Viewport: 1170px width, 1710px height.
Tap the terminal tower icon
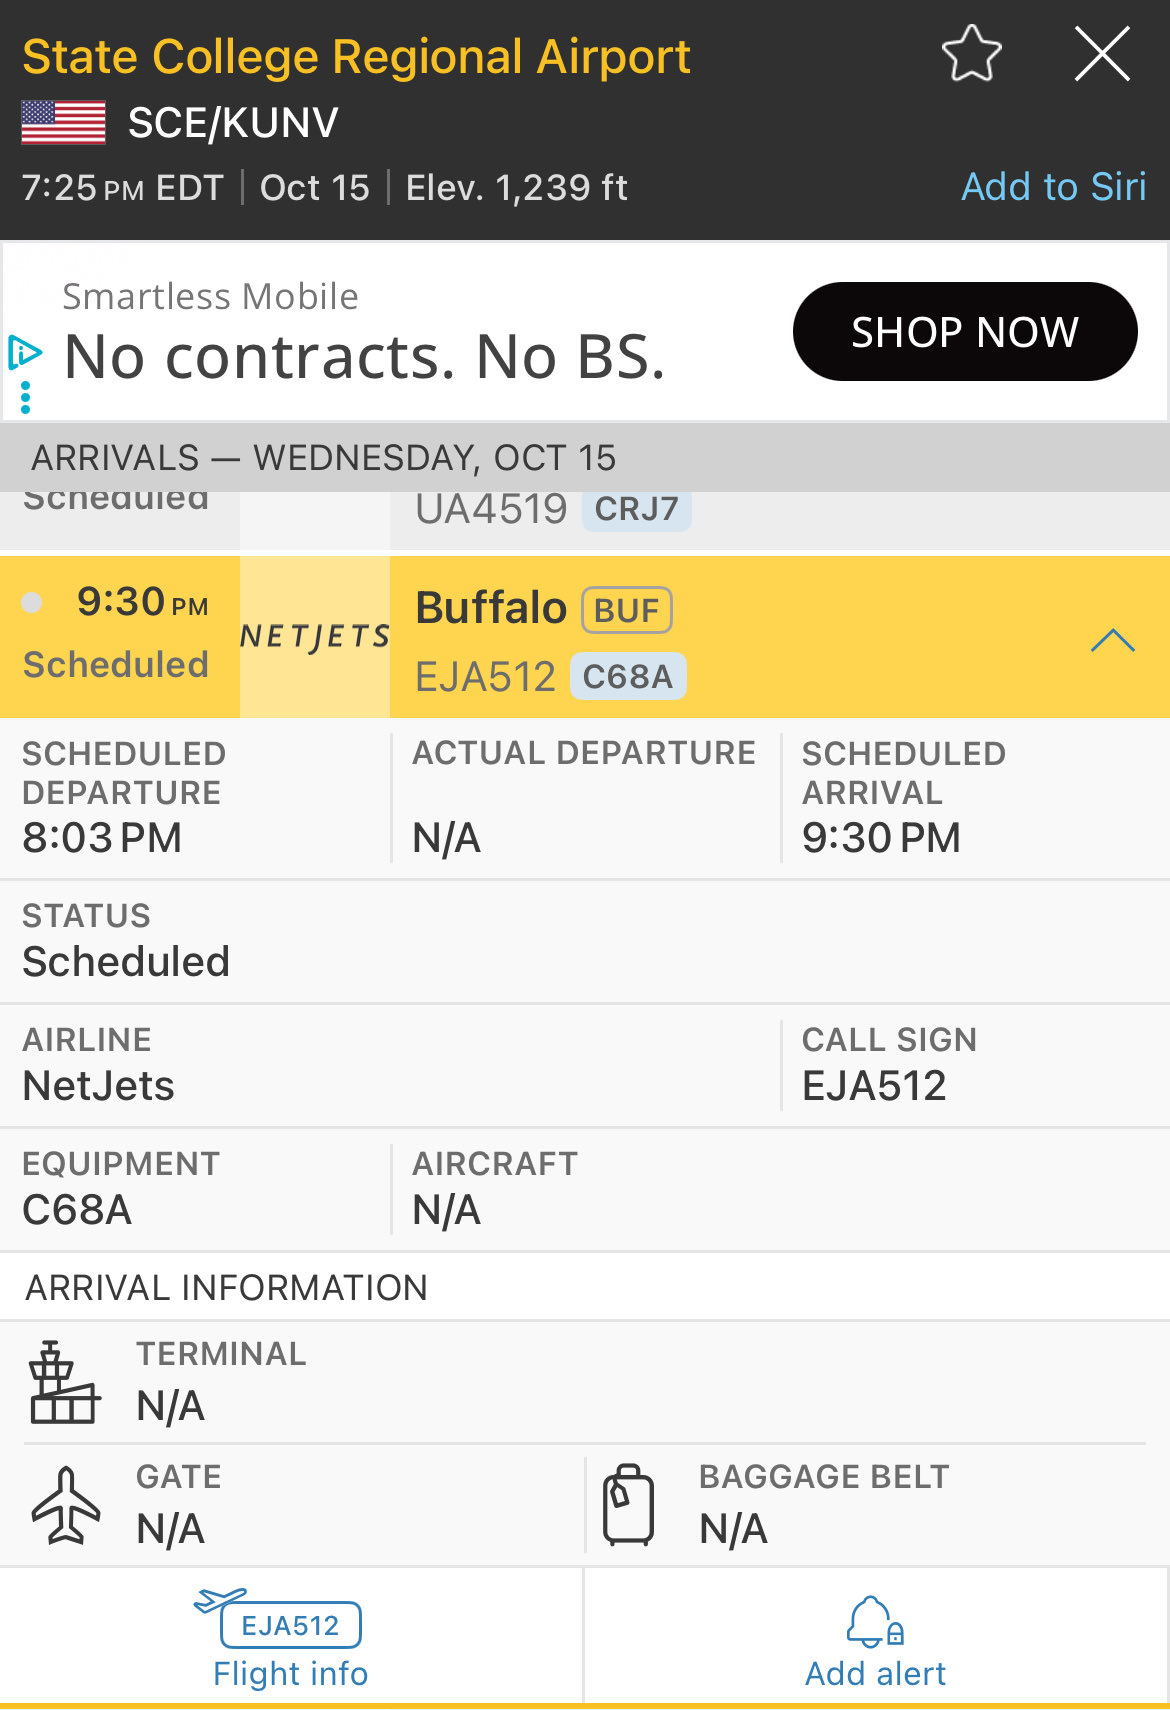coord(64,1383)
